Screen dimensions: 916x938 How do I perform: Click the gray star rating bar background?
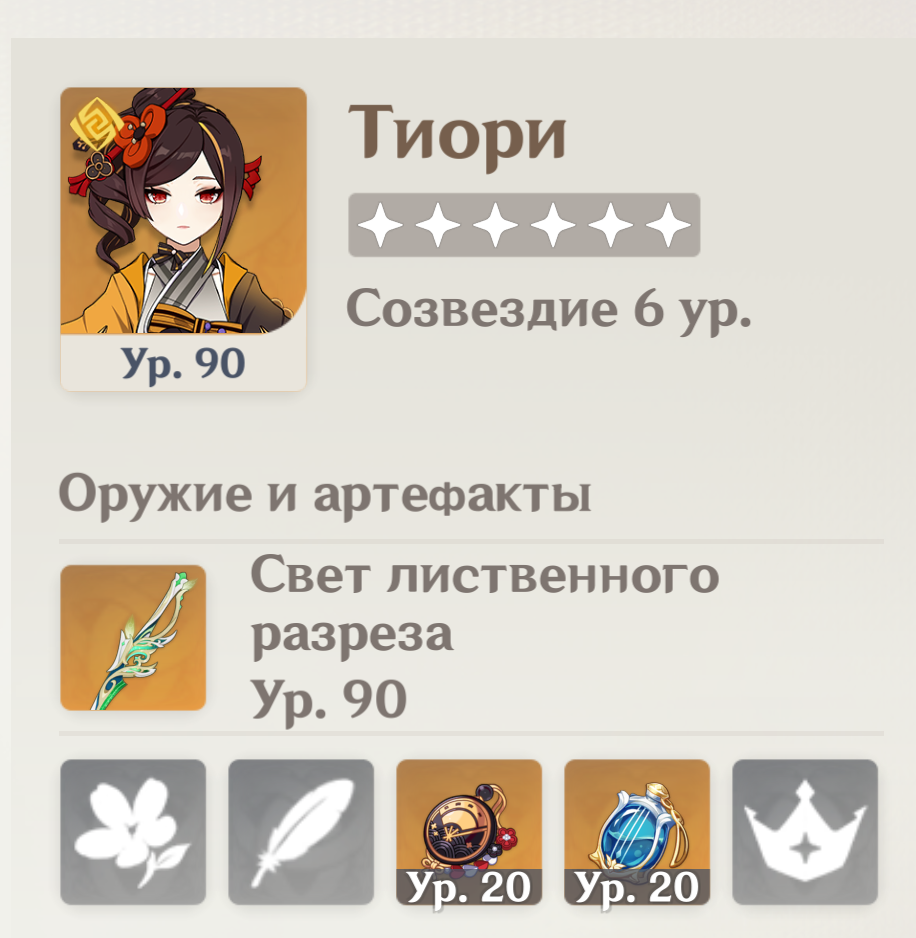click(524, 225)
